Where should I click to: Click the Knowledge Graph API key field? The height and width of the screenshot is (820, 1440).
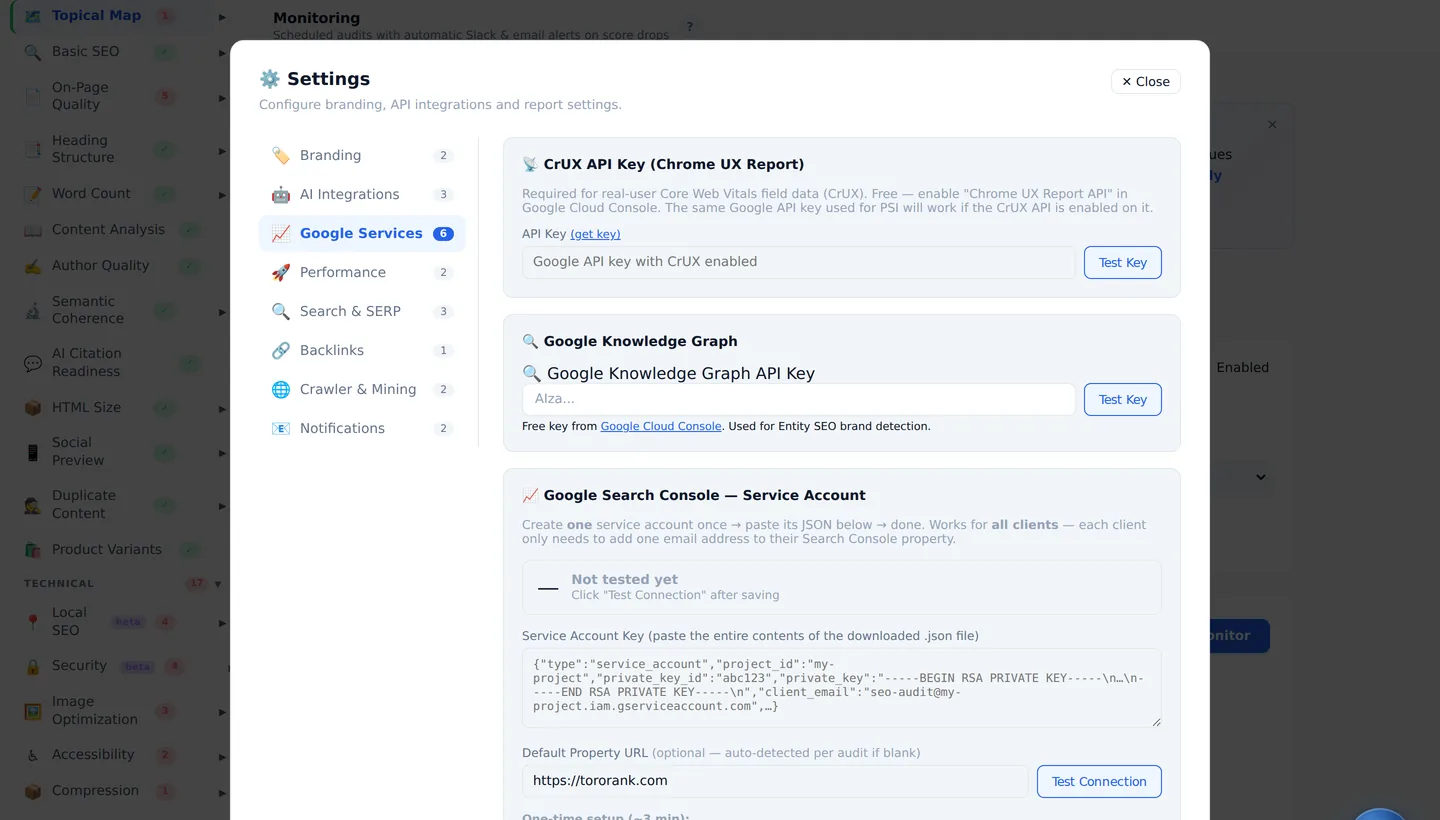[798, 399]
